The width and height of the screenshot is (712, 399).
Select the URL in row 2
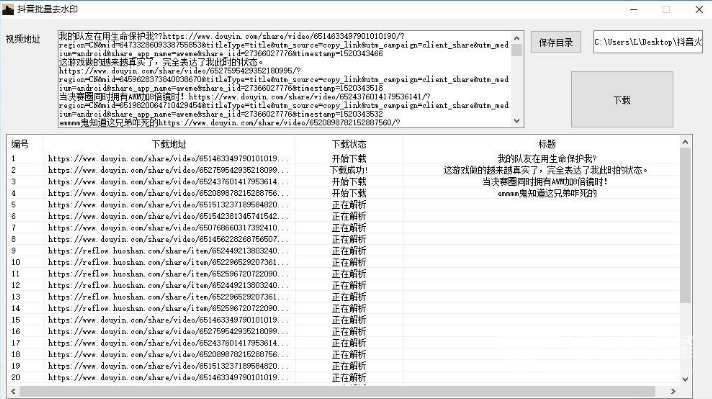(x=168, y=170)
